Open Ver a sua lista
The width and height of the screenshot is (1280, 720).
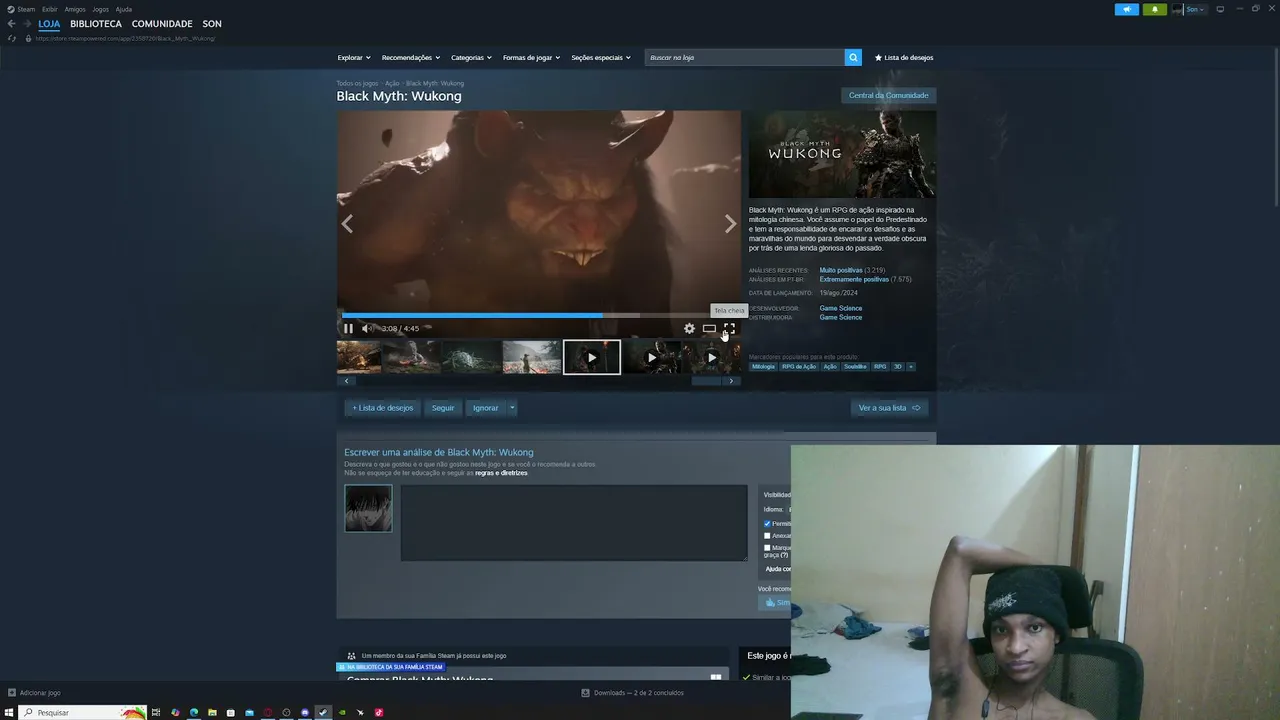coord(889,408)
